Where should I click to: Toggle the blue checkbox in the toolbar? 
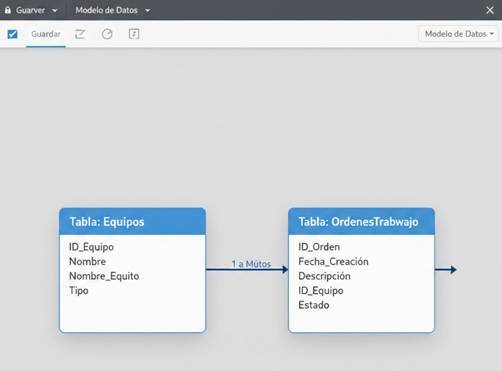[x=13, y=34]
